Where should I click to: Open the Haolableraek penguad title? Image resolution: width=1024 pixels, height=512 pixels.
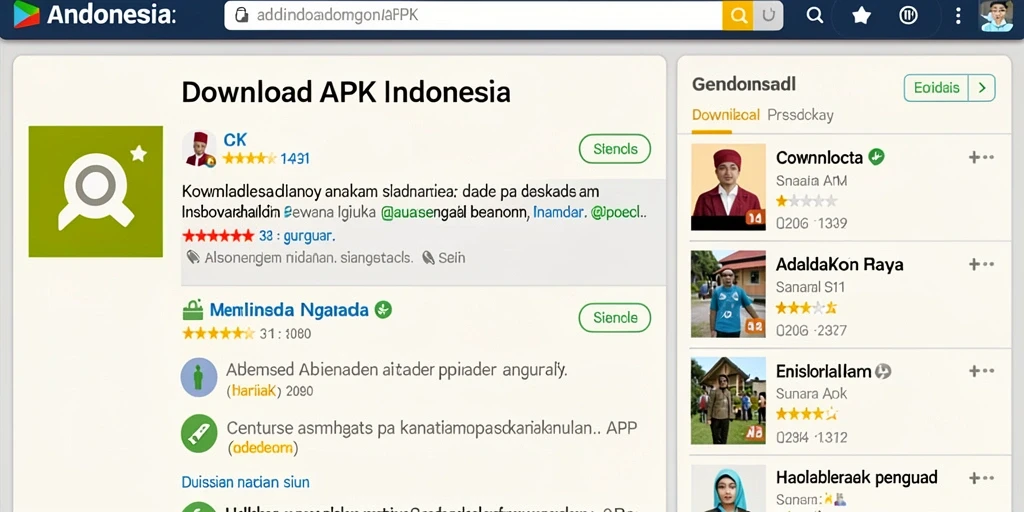[857, 477]
